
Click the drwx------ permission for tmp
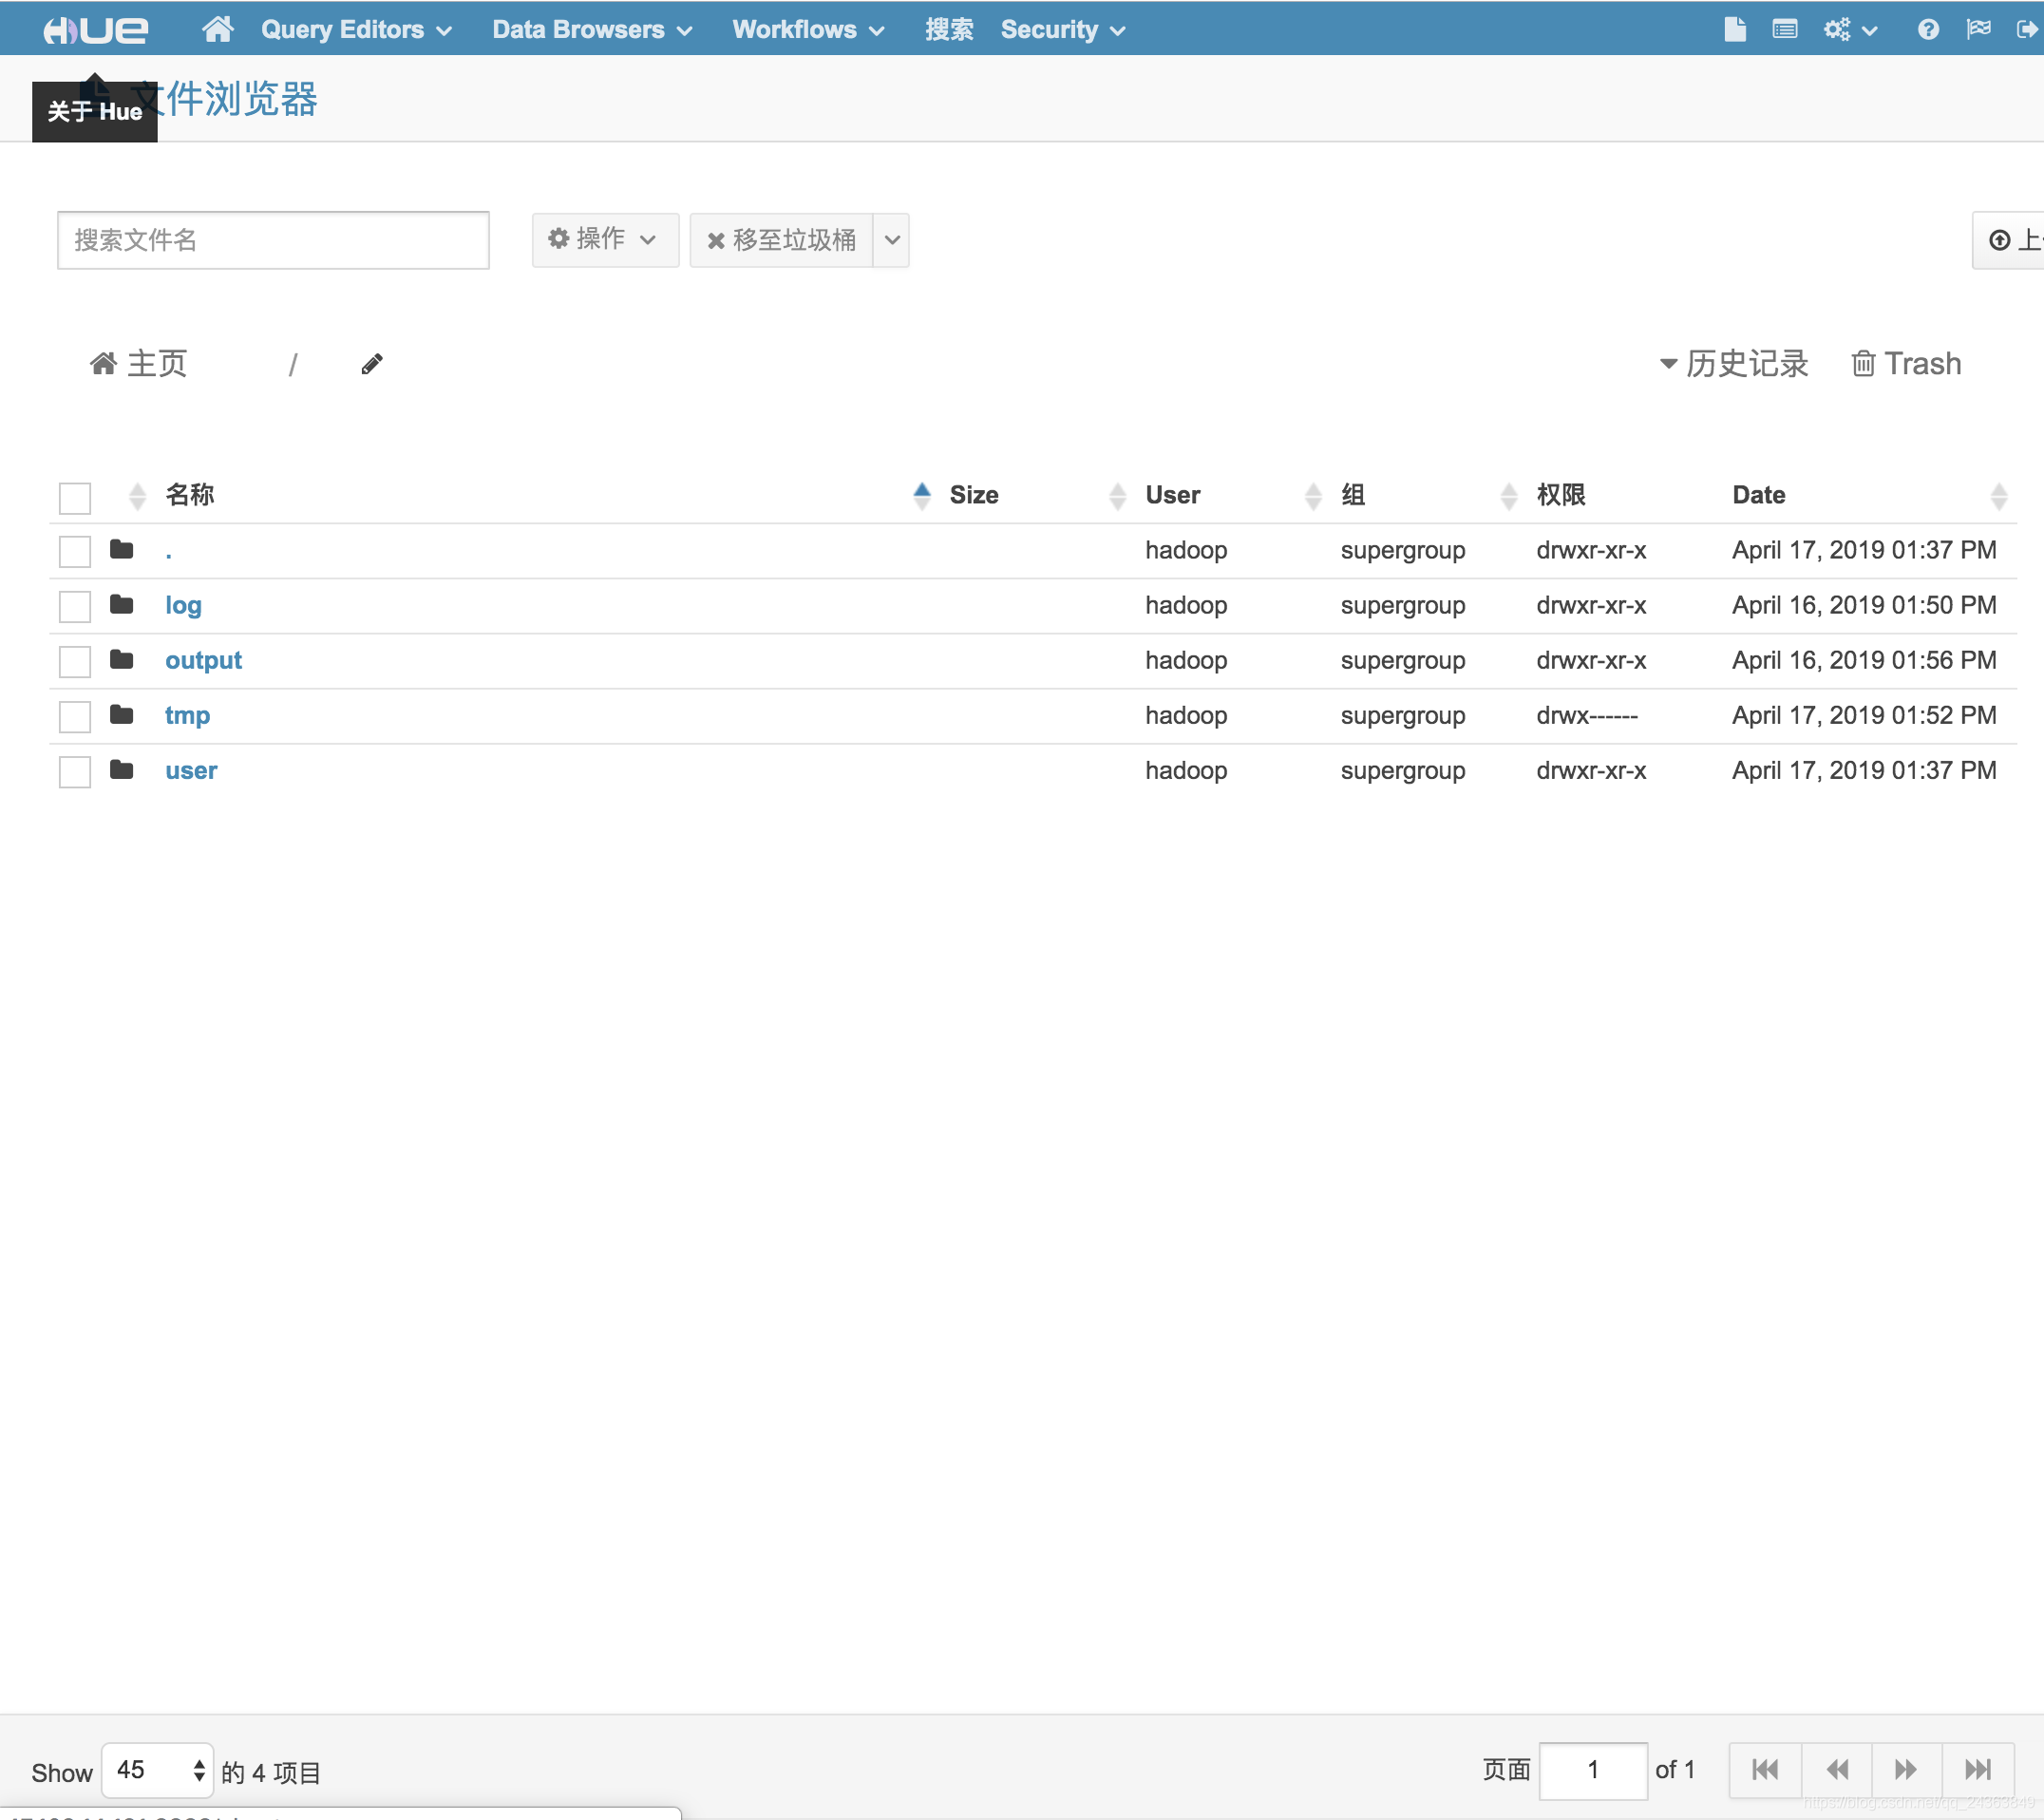coord(1587,715)
